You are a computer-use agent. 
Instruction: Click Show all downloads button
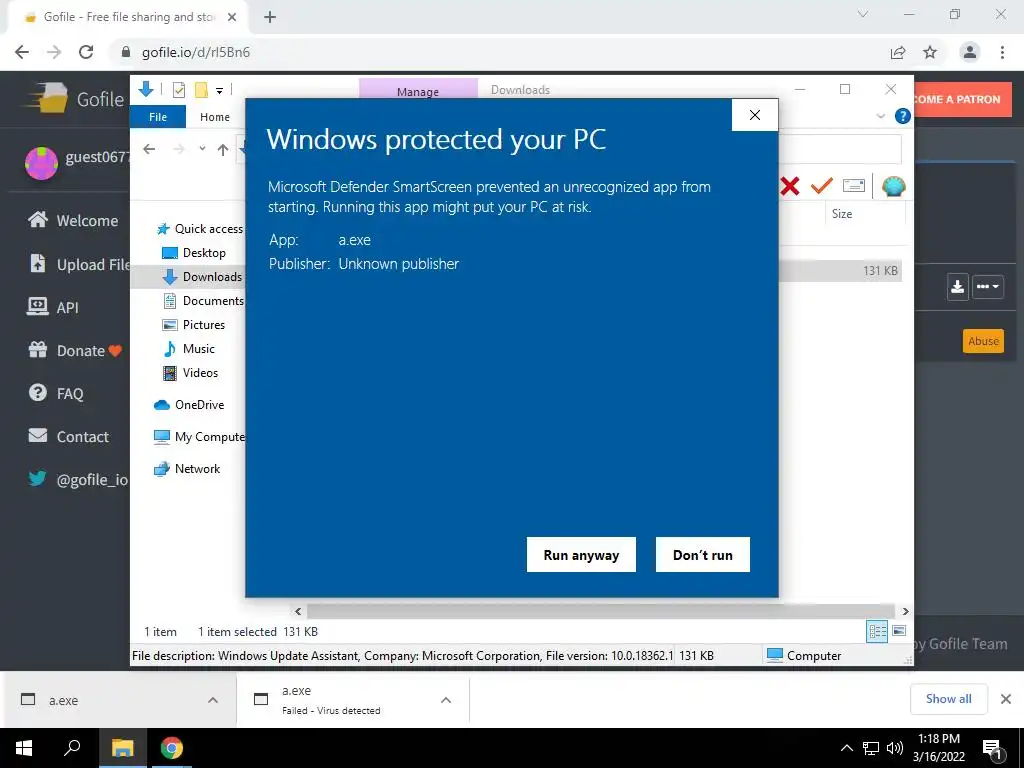click(948, 699)
